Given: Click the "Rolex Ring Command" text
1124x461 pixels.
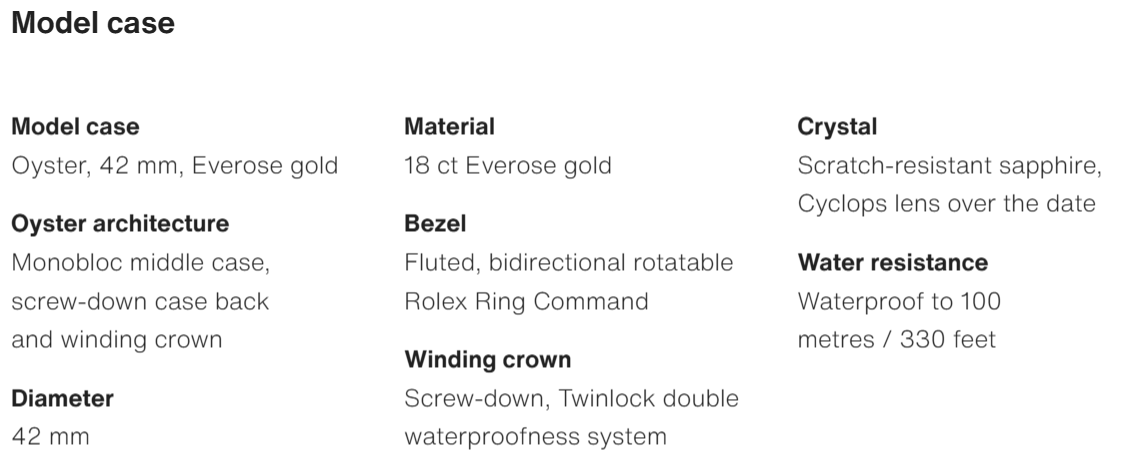Looking at the screenshot, I should click(527, 301).
